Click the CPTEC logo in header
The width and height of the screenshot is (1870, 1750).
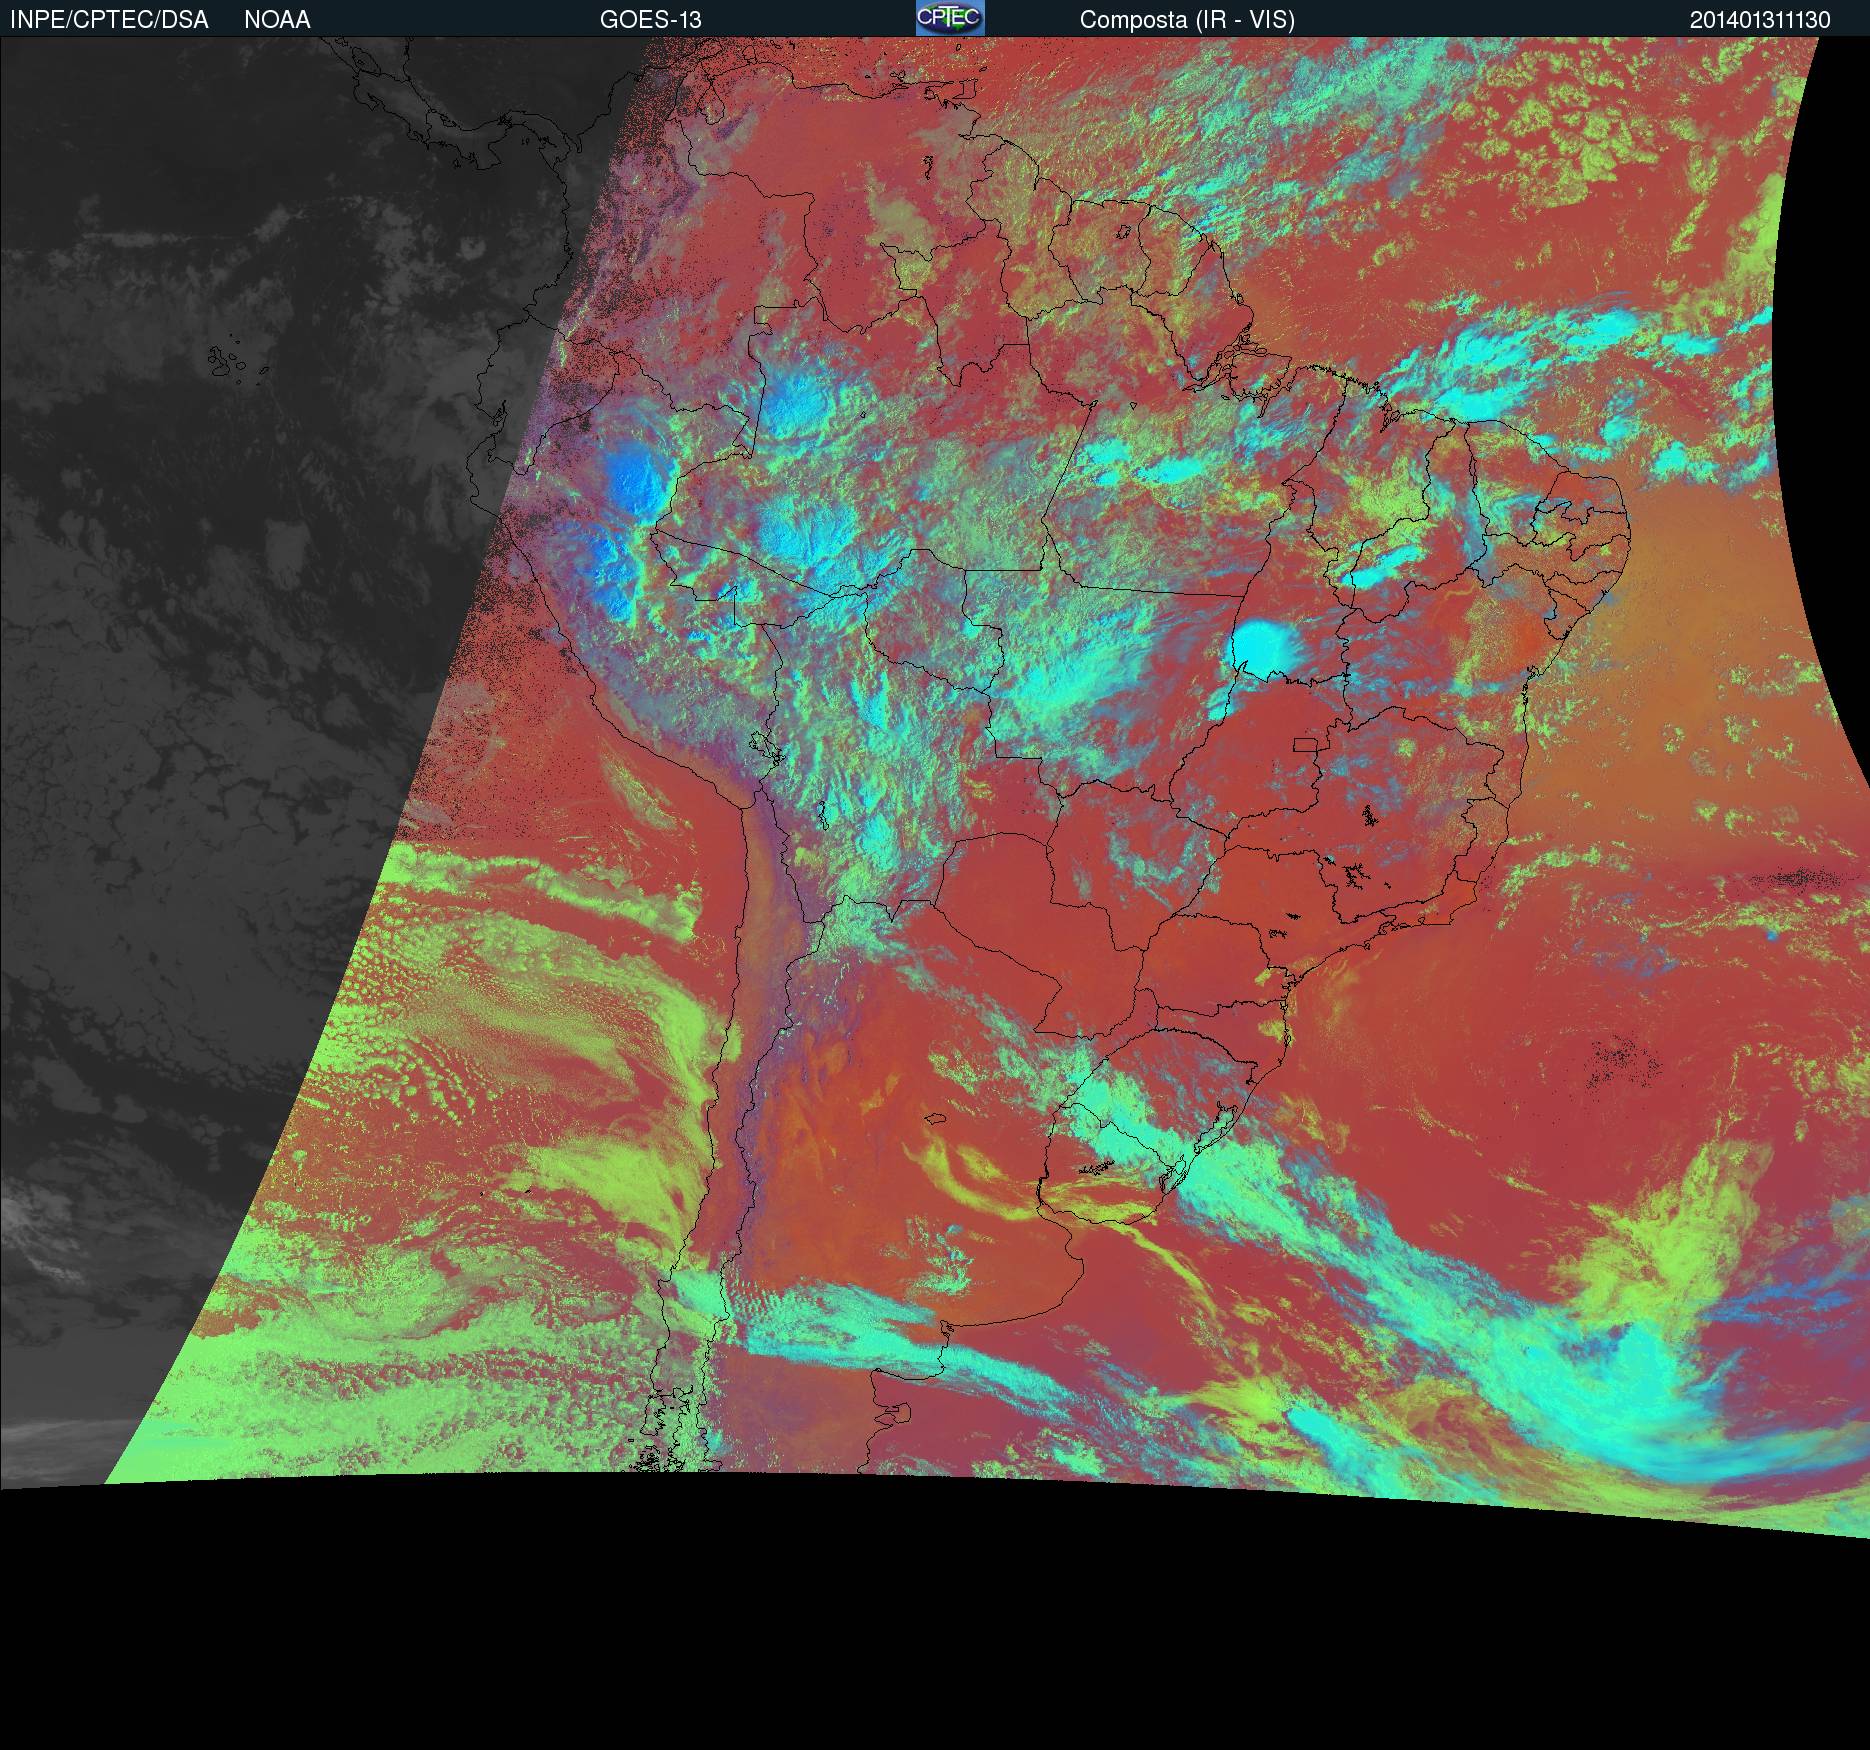click(x=950, y=18)
